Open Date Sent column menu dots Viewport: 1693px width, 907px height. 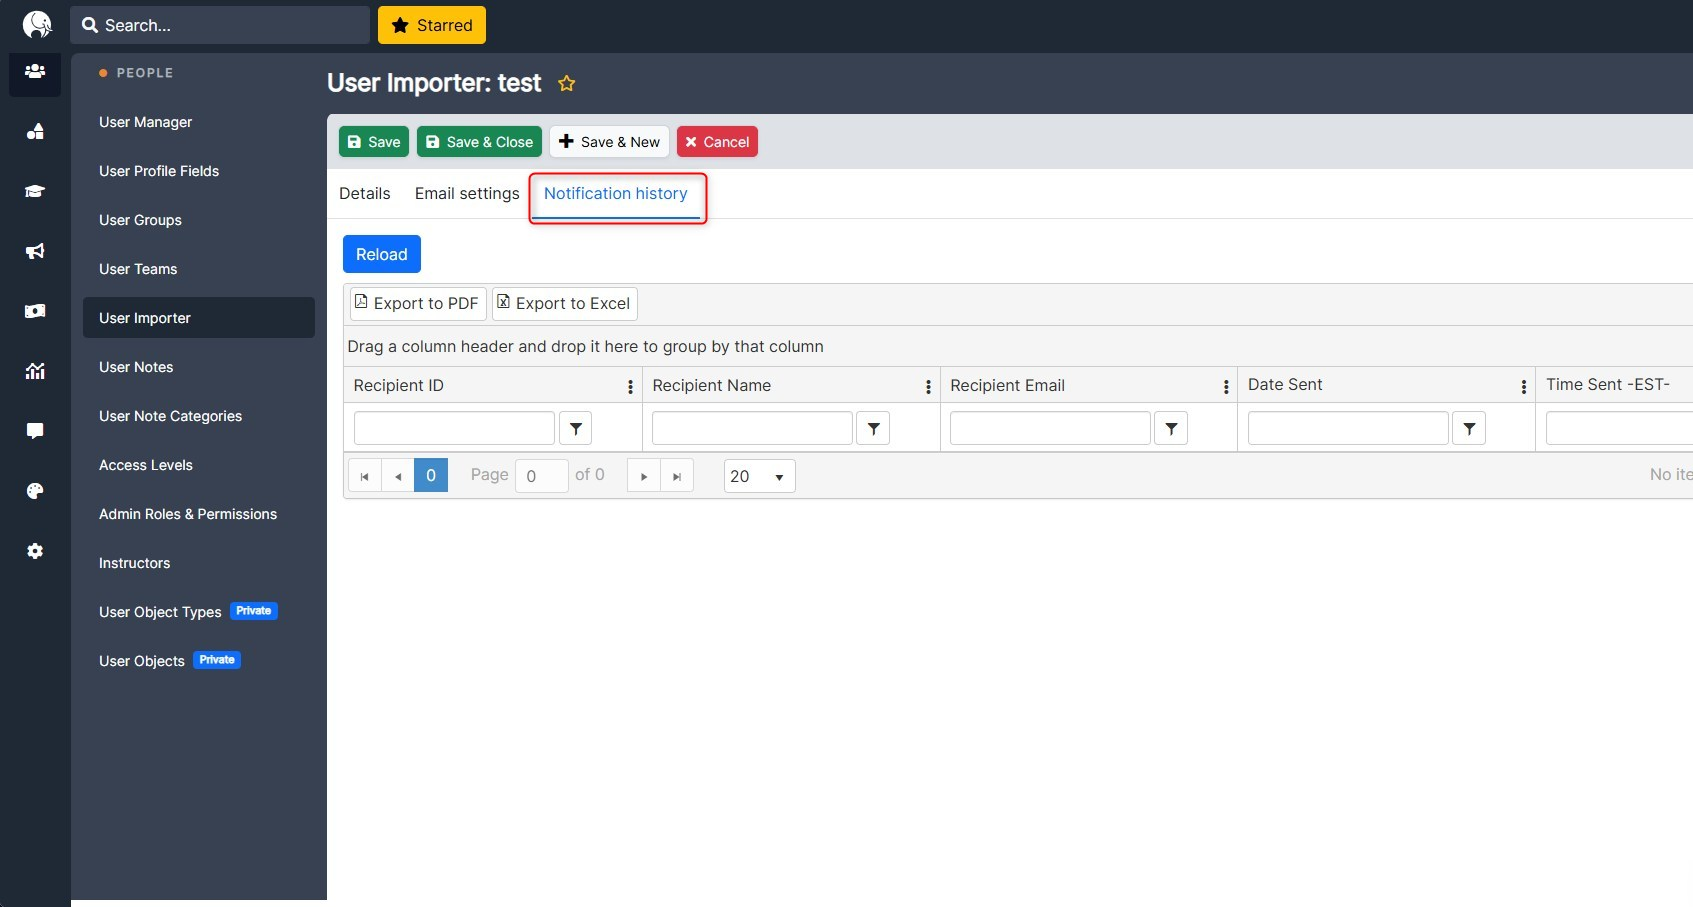(x=1524, y=386)
